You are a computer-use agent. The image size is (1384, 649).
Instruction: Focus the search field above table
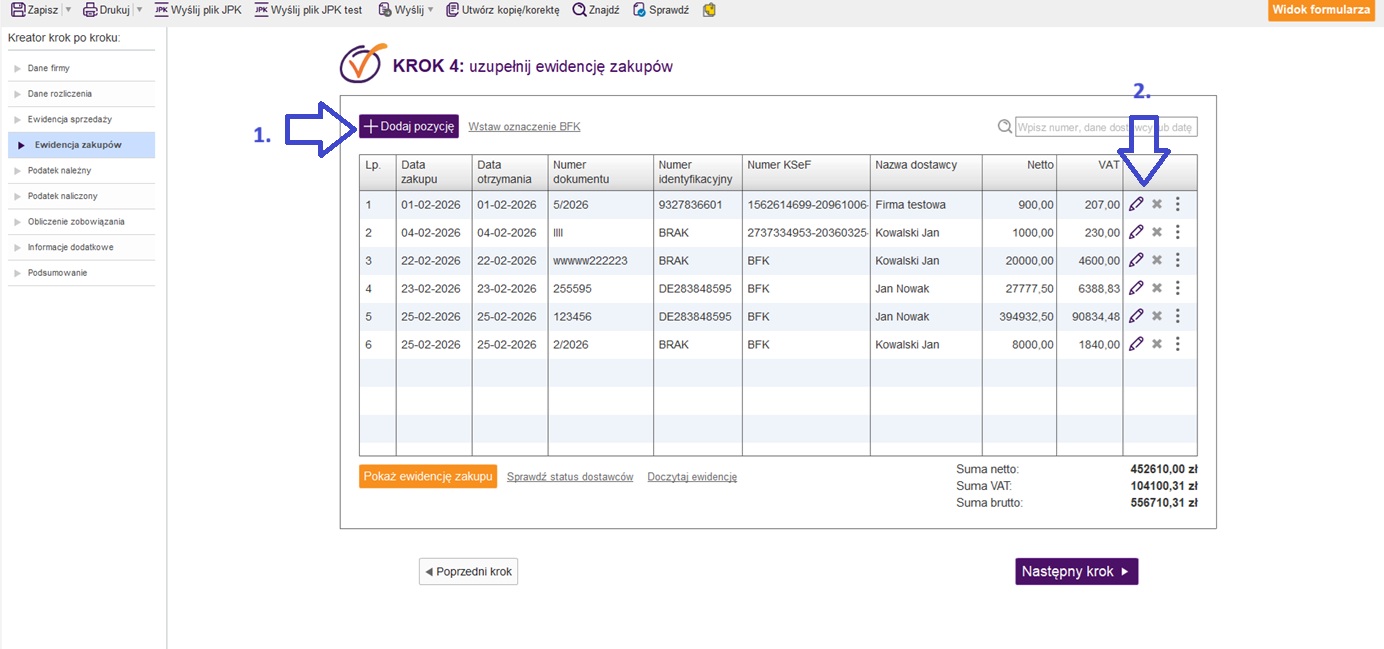click(x=1105, y=127)
